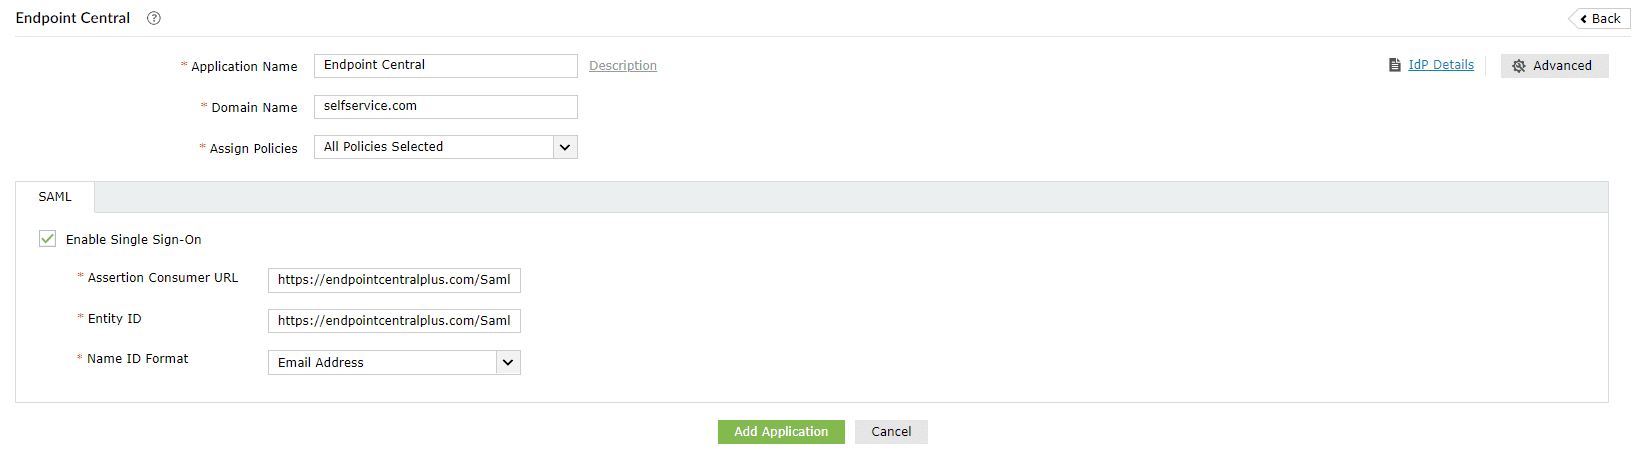Switch to the SAML tab
1643x475 pixels.
[55, 197]
